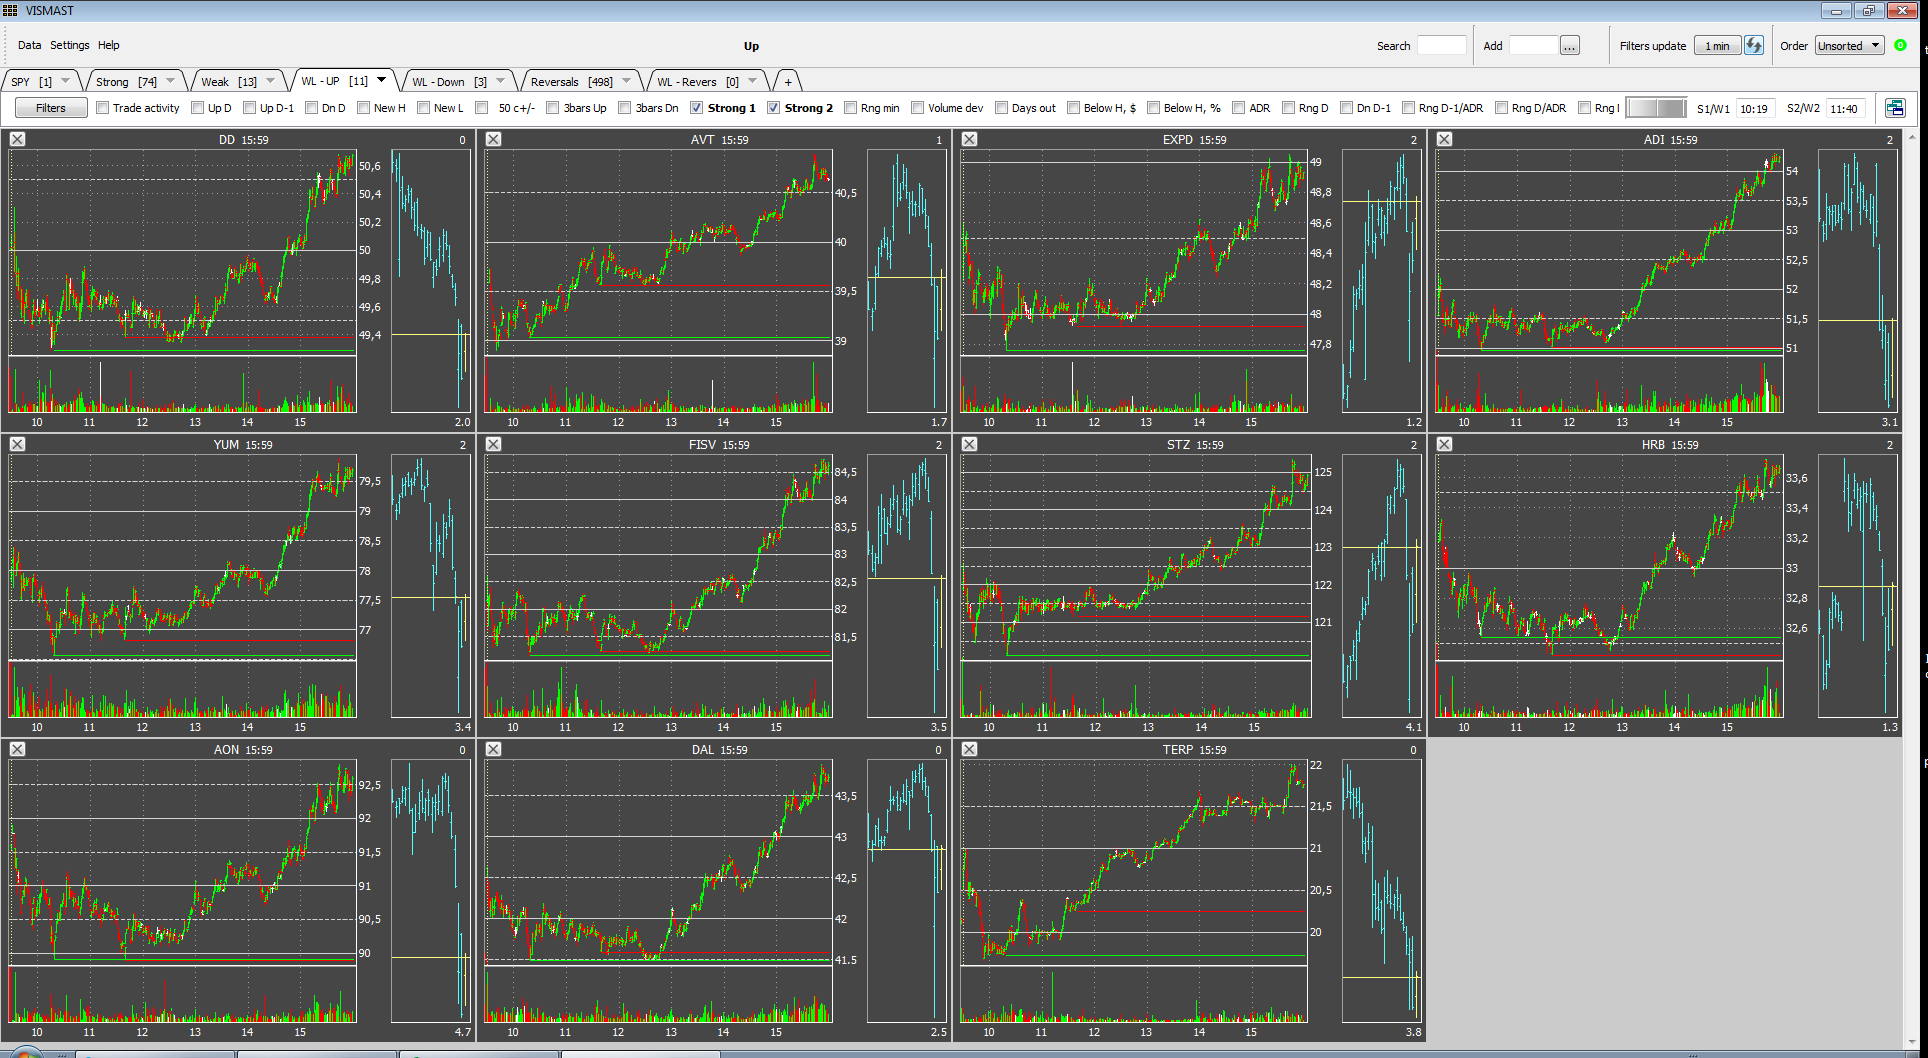The width and height of the screenshot is (1928, 1058).
Task: Close the AVT chart panel
Action: pos(494,140)
